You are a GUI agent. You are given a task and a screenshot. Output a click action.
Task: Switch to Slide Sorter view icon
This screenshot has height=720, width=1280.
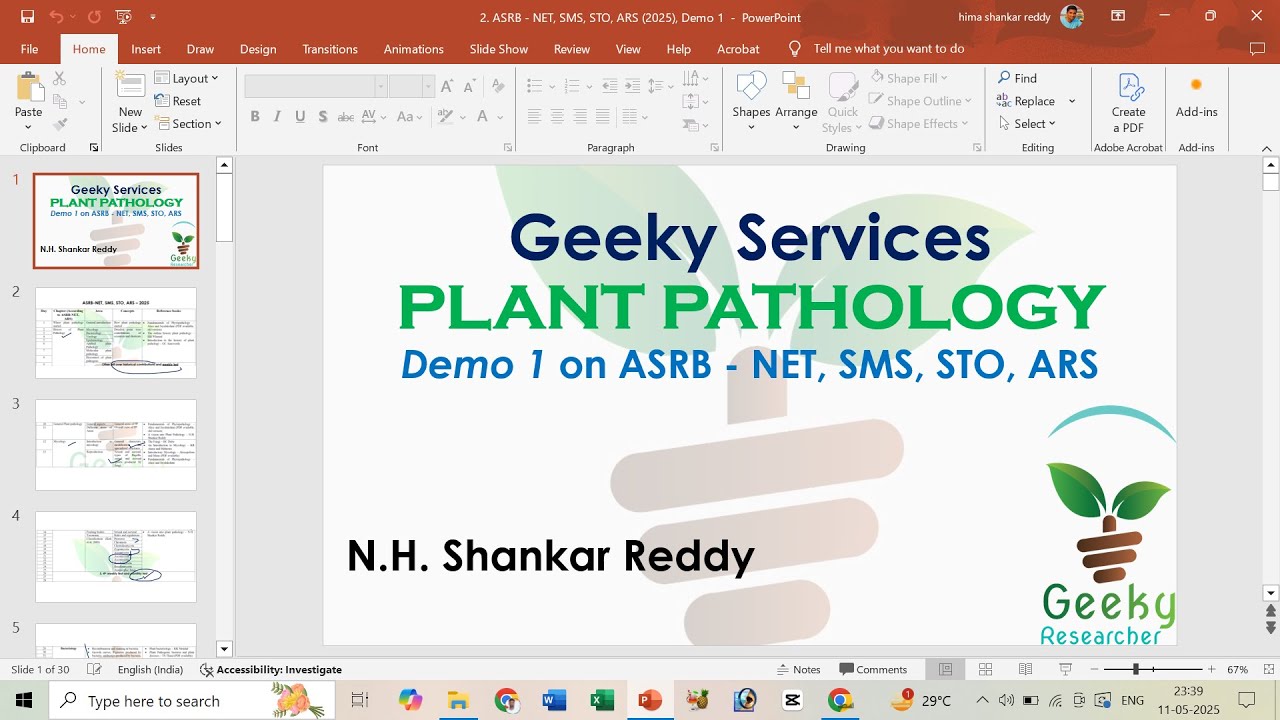tap(985, 669)
